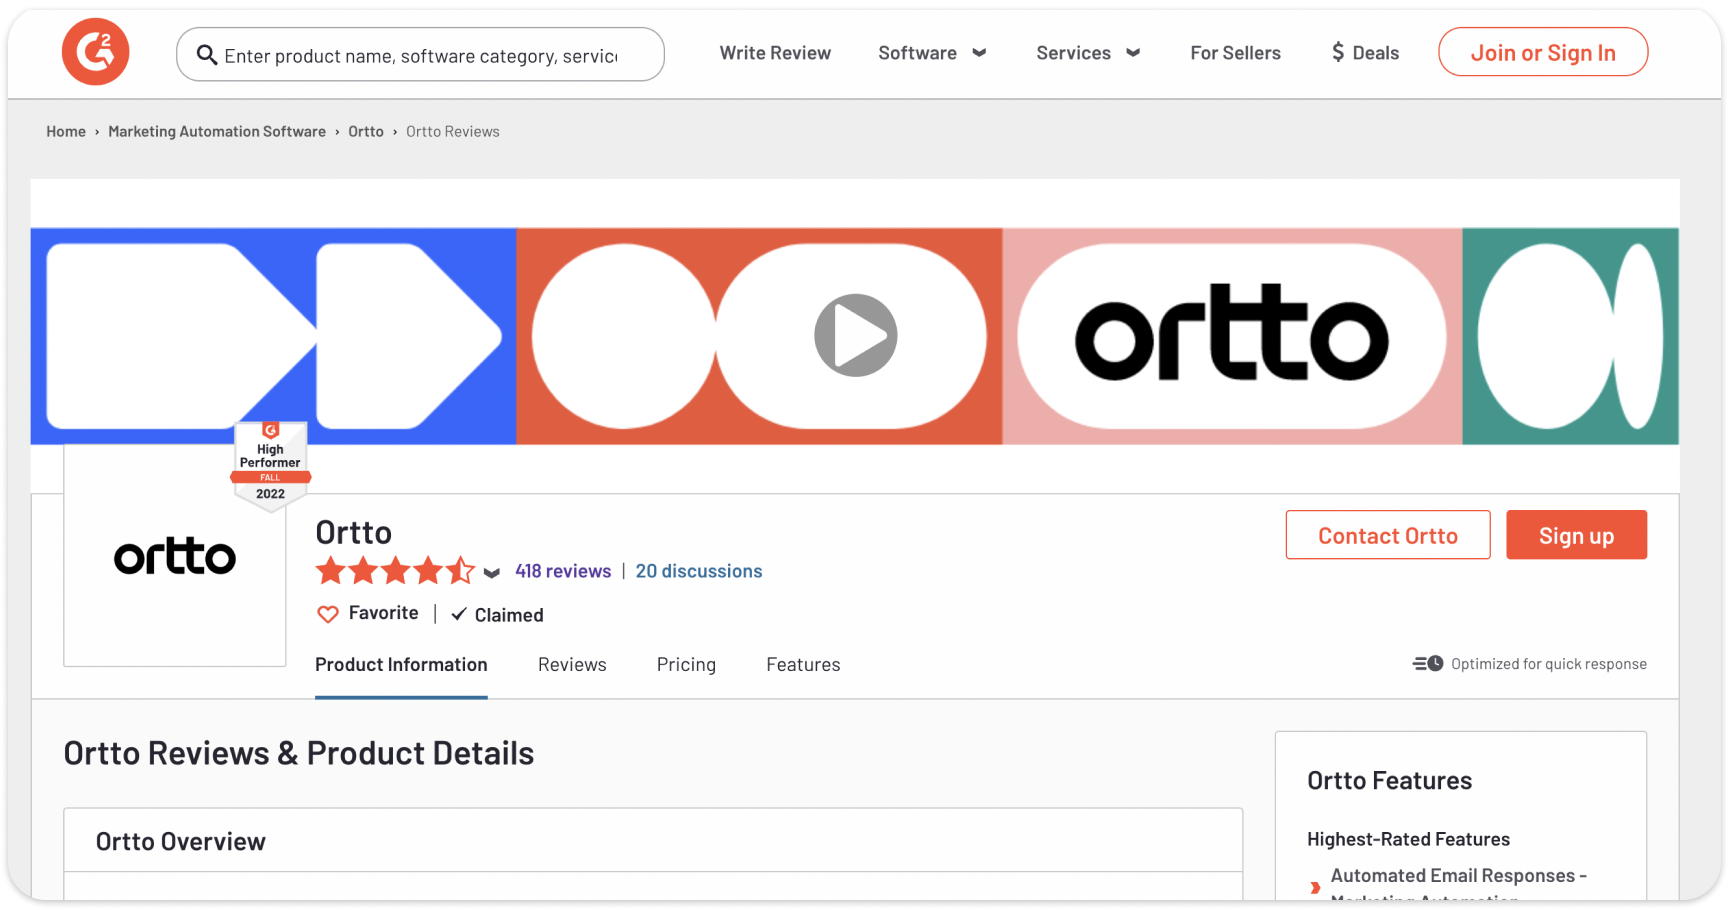Focus the product search input field

coord(420,55)
